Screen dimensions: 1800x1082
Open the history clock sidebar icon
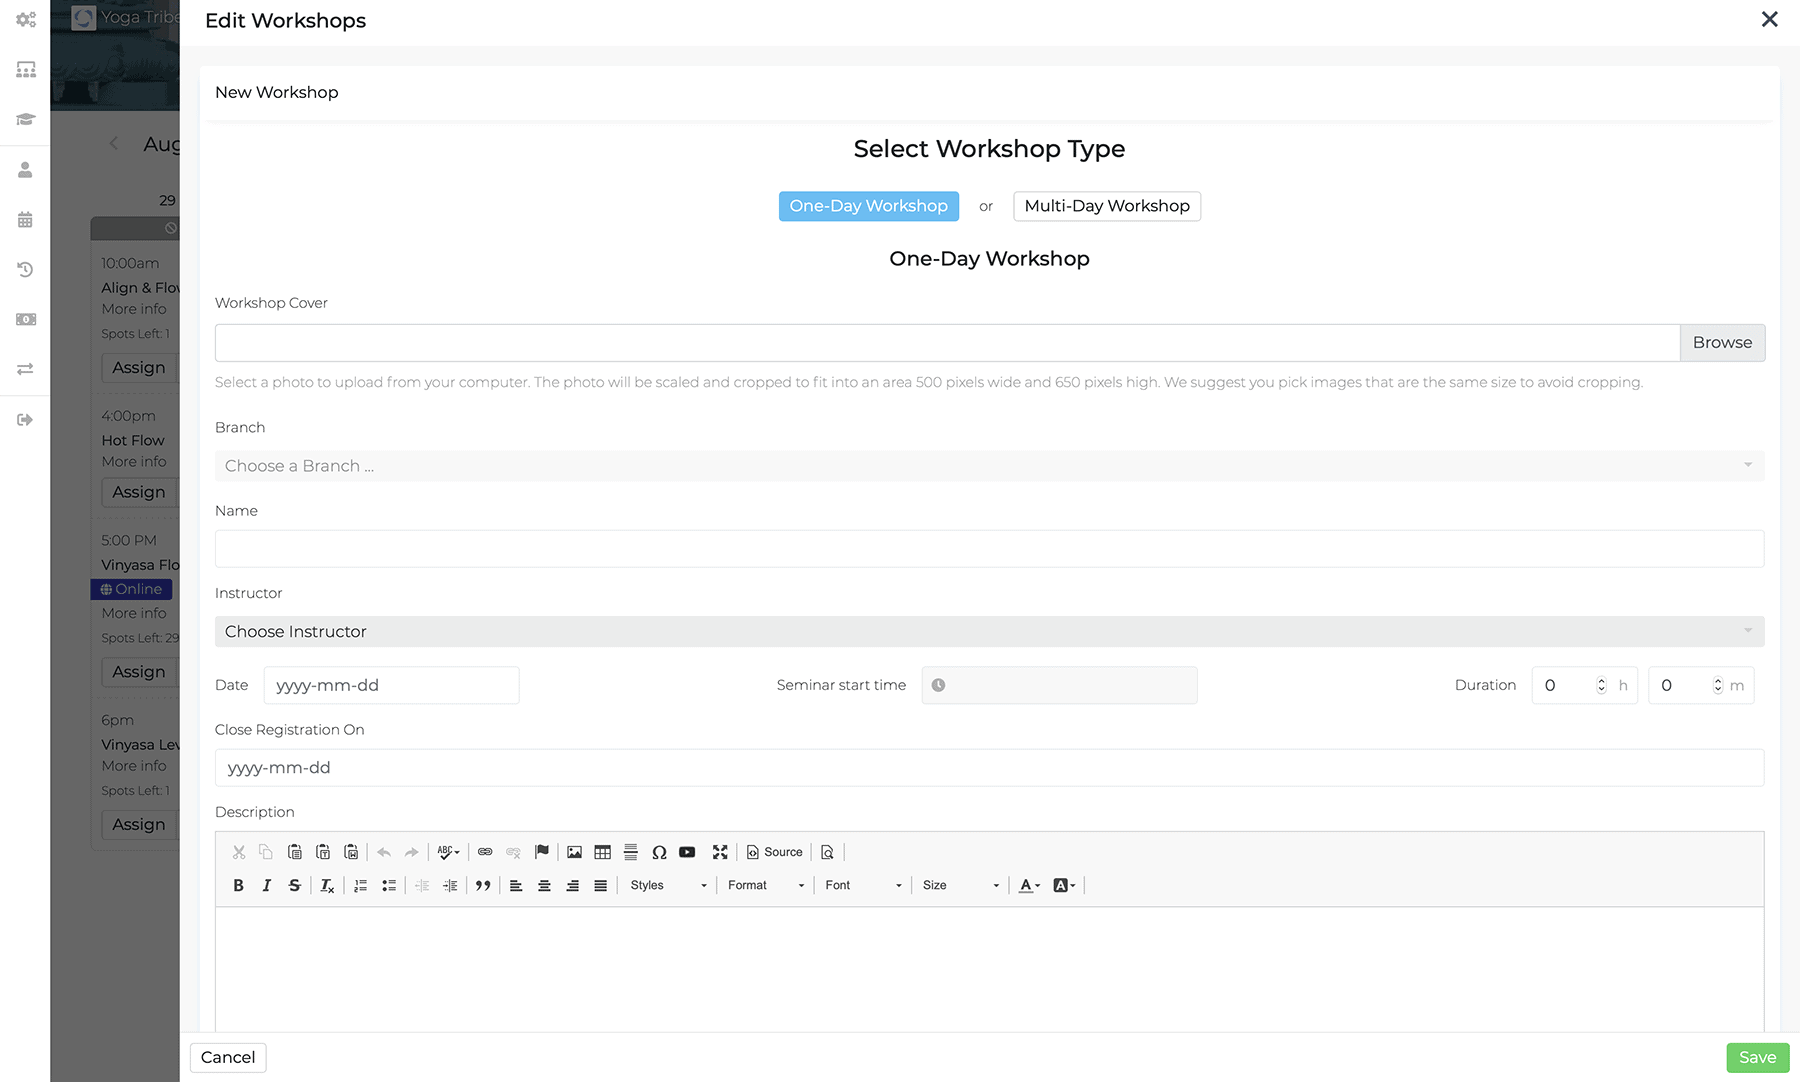[x=26, y=270]
